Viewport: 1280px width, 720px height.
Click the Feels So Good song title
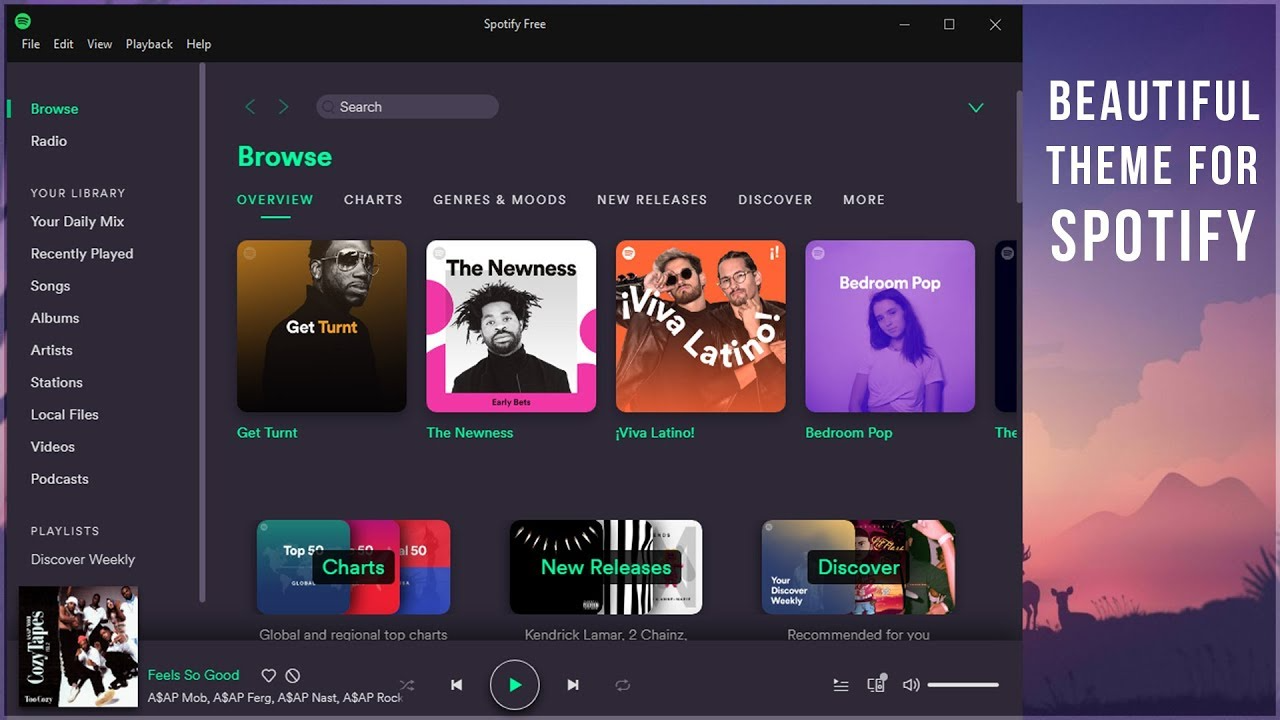[x=194, y=676]
